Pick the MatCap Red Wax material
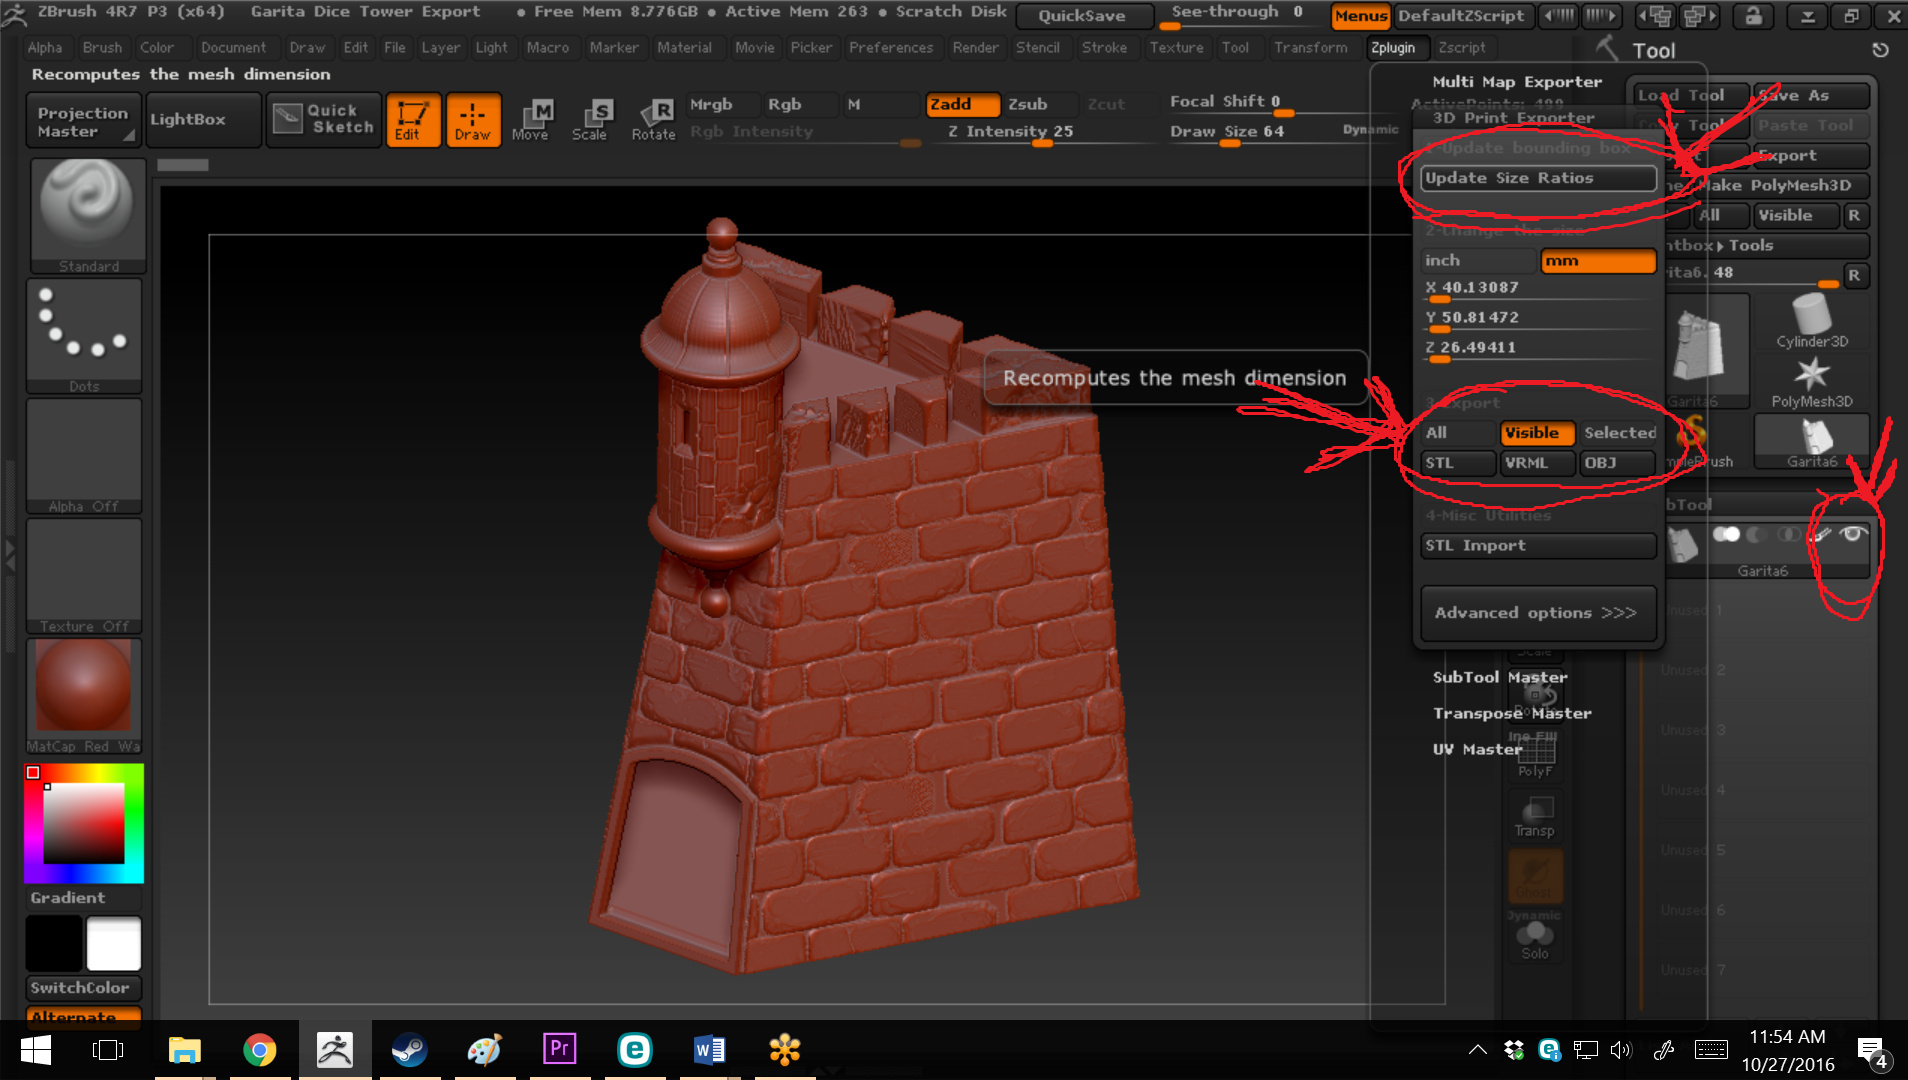 [x=84, y=693]
